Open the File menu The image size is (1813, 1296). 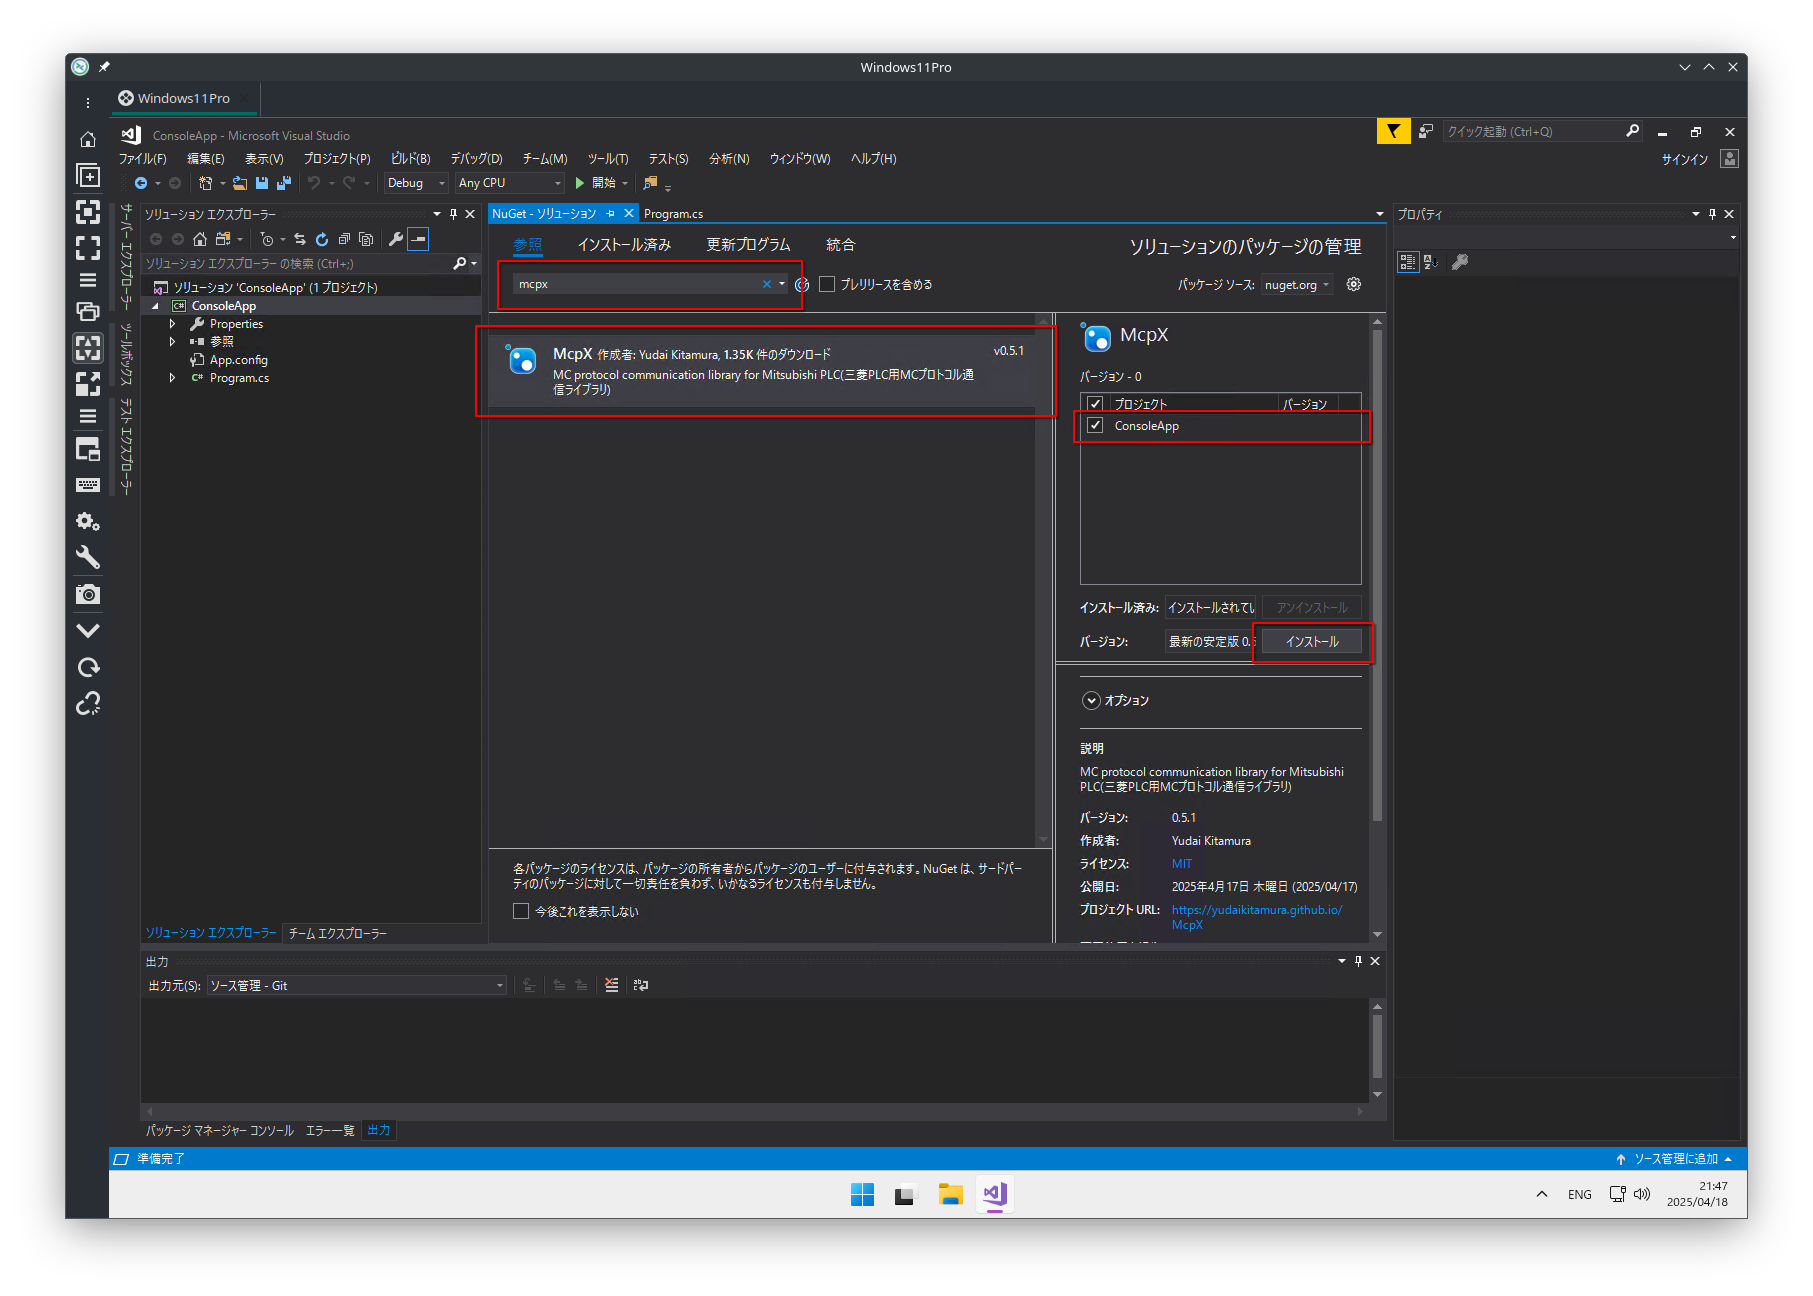(x=143, y=159)
